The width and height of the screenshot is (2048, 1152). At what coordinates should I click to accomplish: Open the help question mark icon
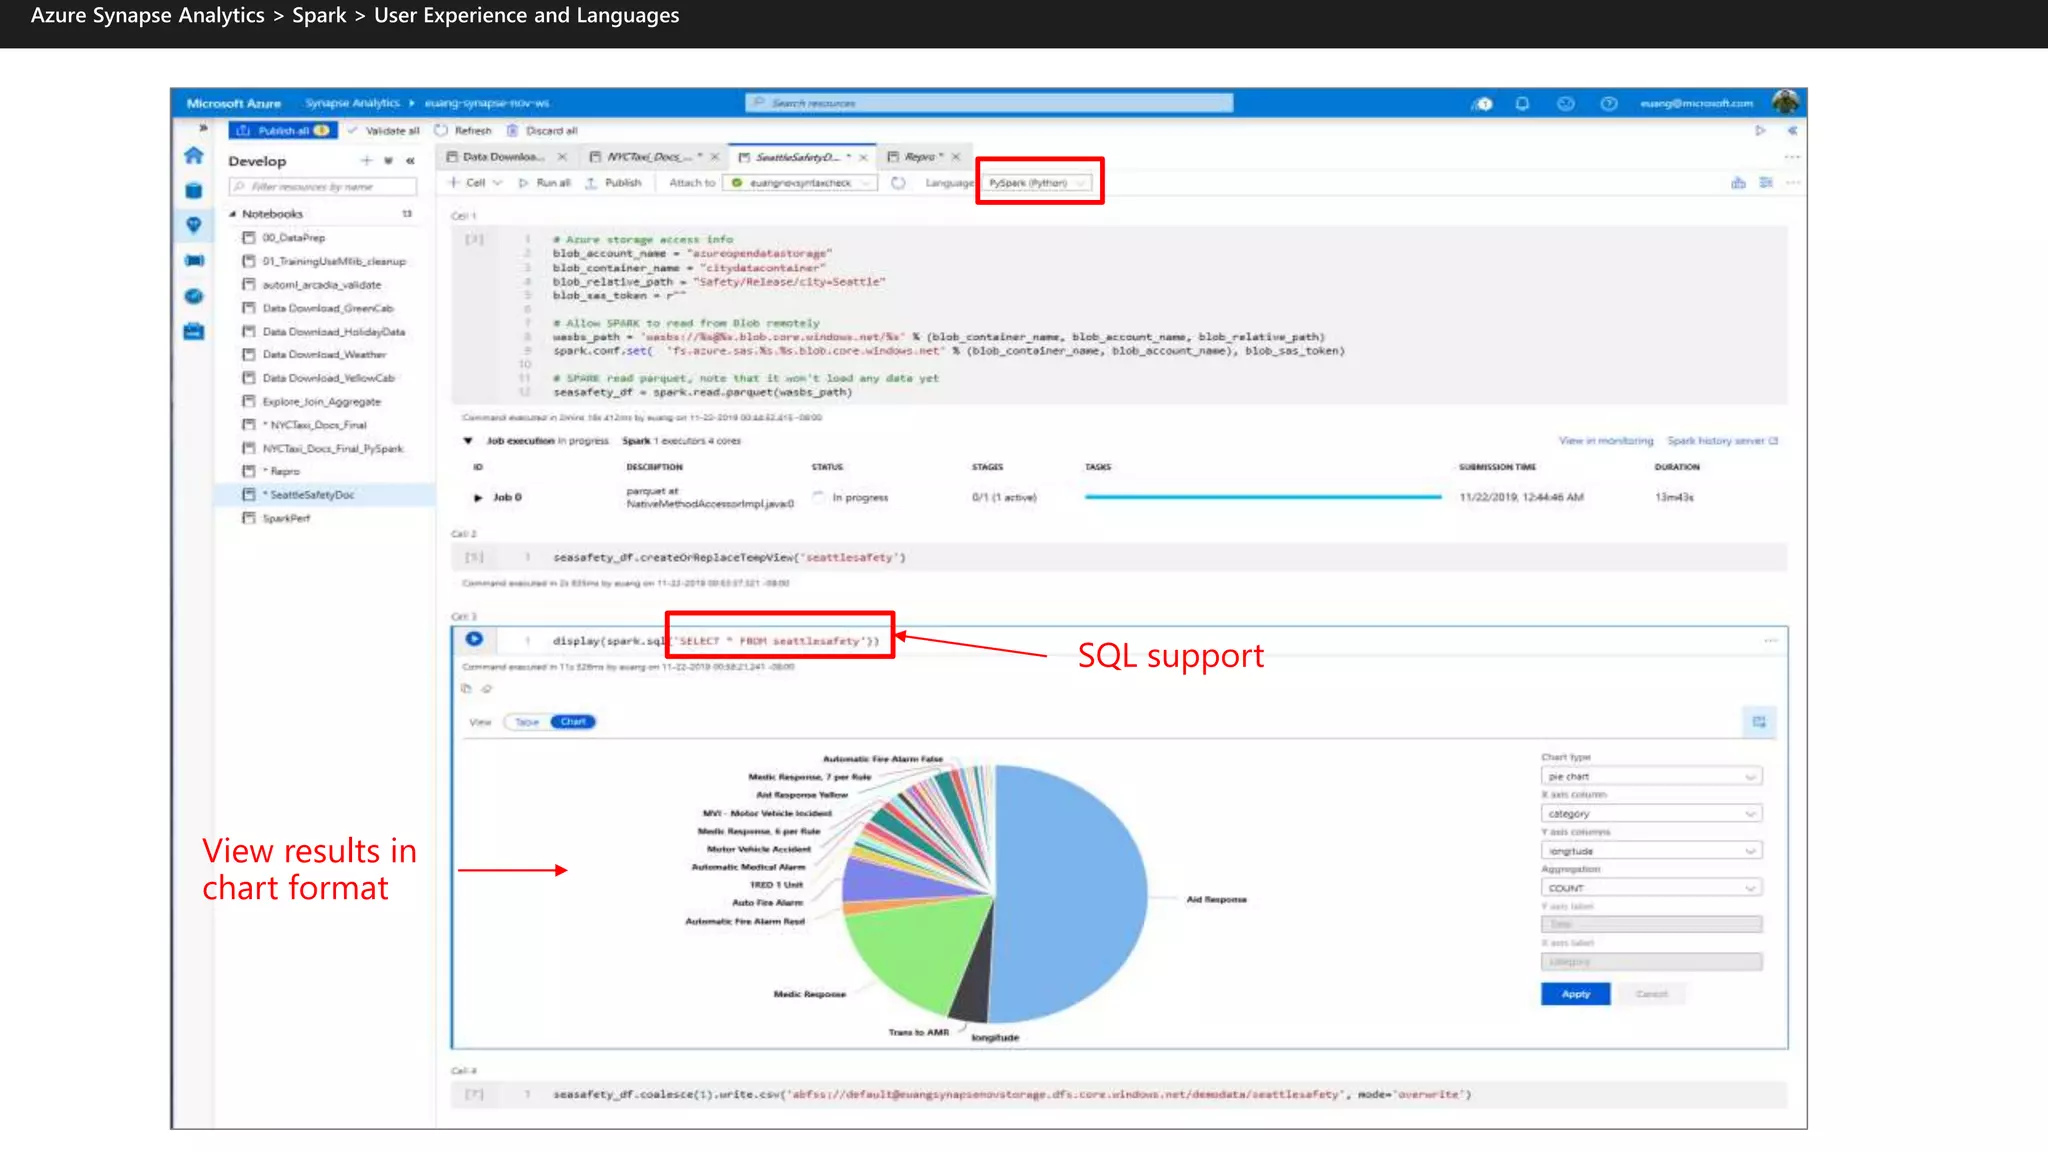pos(1608,103)
